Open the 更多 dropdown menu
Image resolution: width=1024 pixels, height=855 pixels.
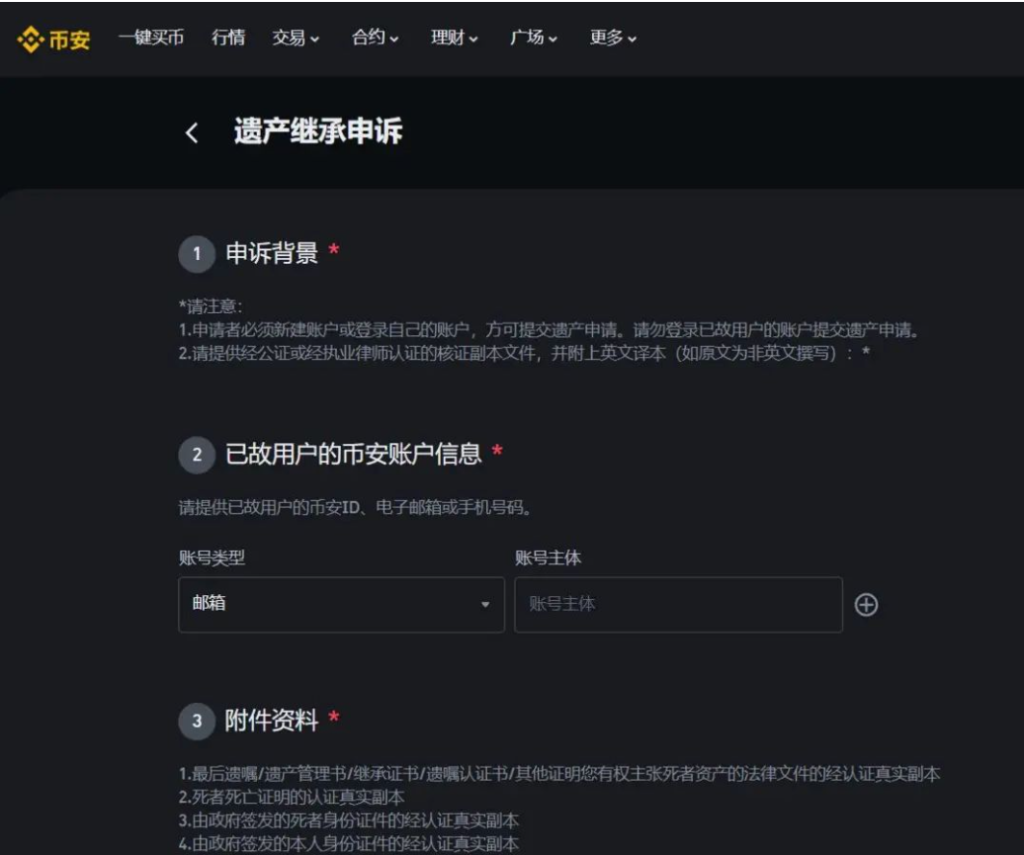pos(612,38)
